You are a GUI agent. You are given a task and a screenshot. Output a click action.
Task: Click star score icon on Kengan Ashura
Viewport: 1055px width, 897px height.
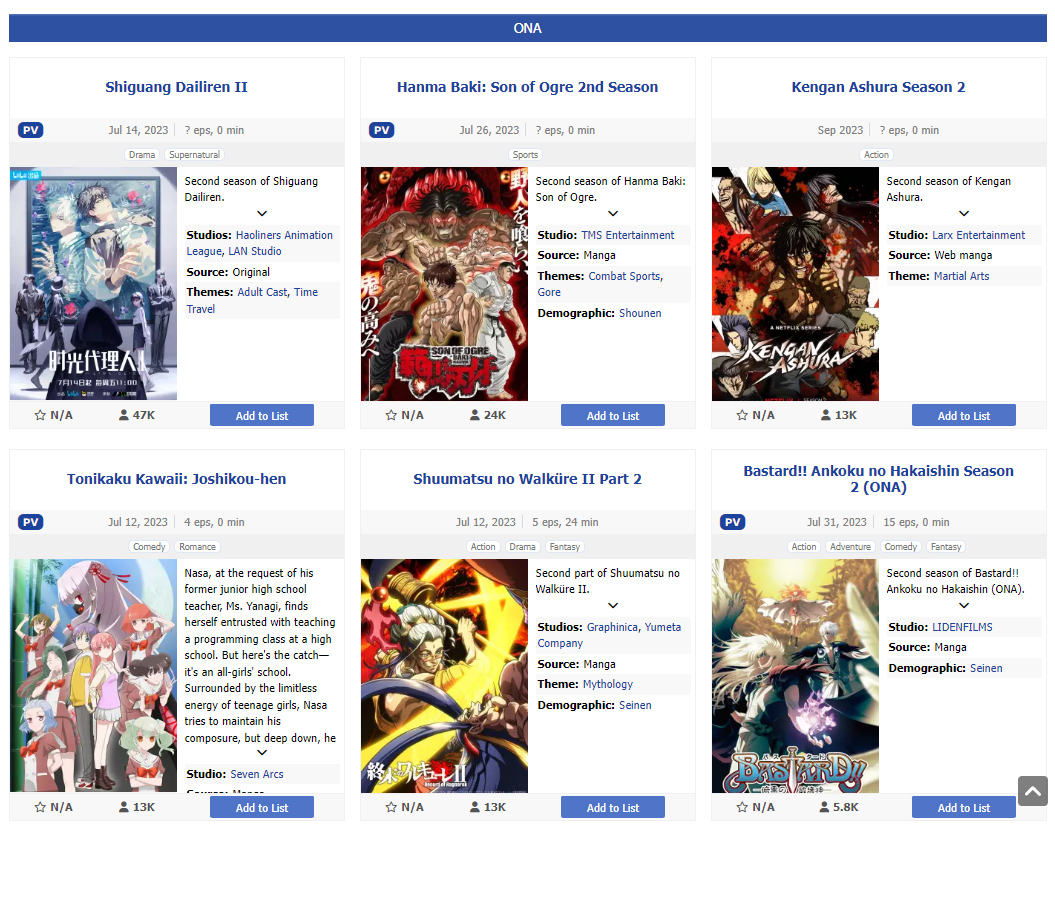pos(742,415)
